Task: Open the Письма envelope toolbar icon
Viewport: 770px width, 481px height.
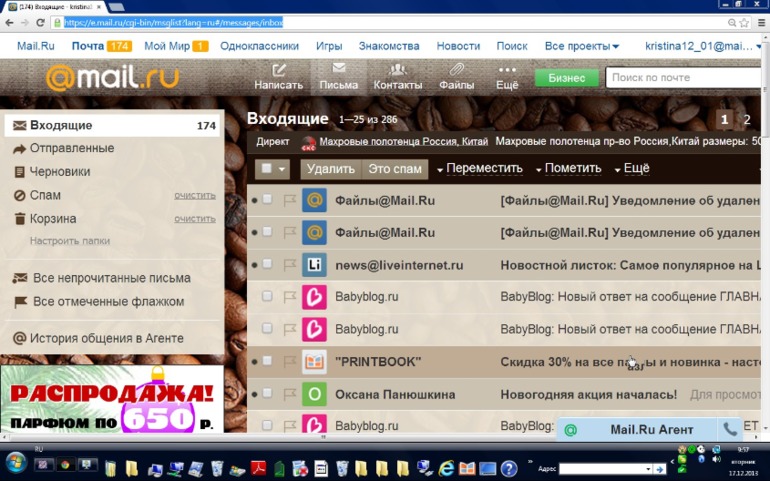Action: pos(339,77)
